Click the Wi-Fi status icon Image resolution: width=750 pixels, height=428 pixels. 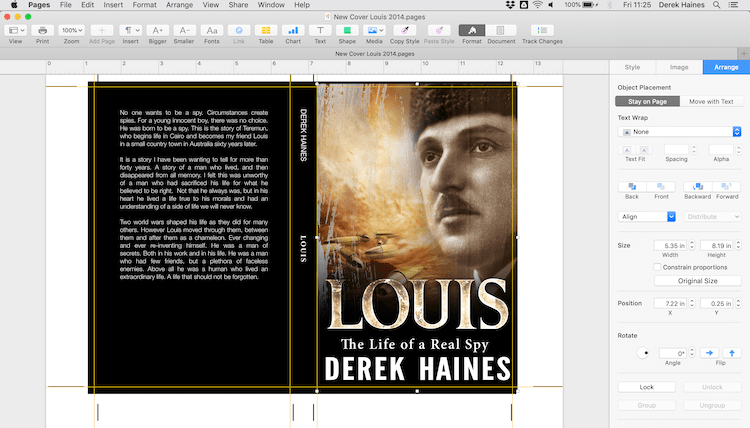click(538, 5)
